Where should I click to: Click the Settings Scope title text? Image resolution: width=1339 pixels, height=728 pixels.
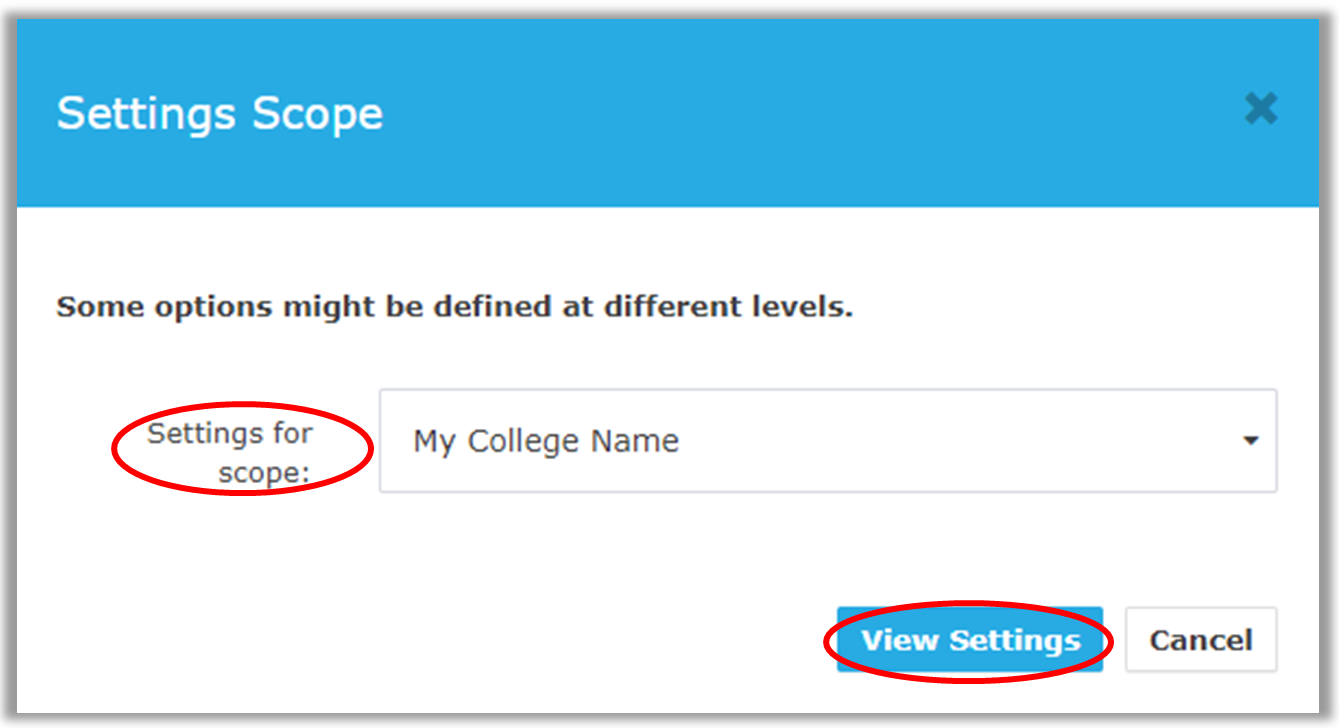tap(220, 113)
